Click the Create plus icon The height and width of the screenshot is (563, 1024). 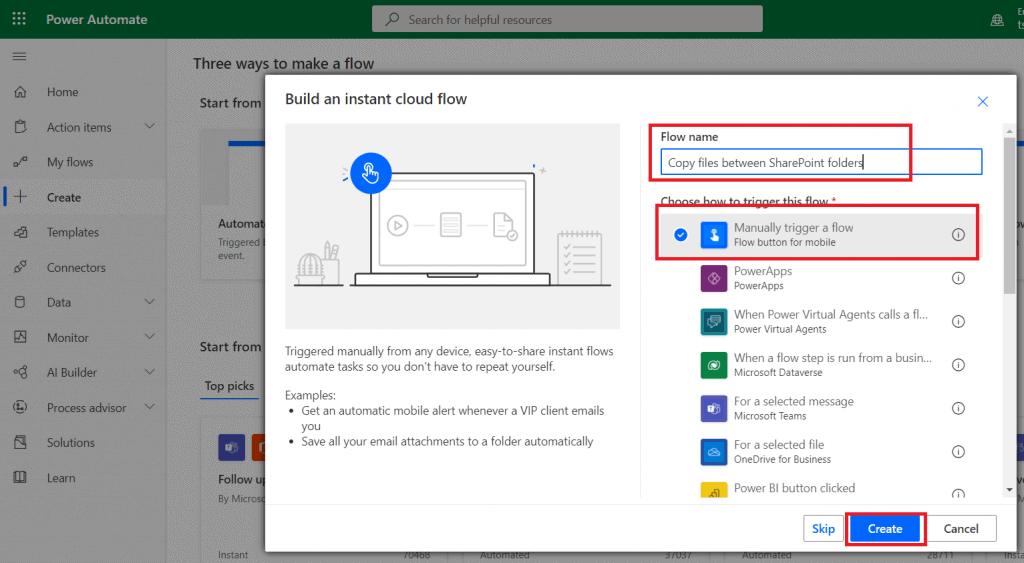pyautogui.click(x=20, y=197)
